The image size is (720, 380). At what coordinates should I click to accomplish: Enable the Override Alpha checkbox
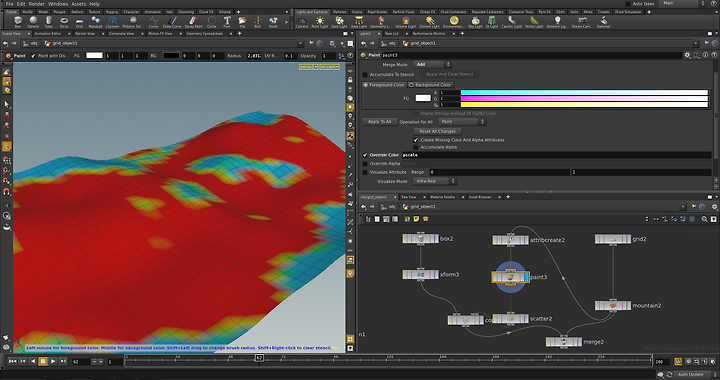pos(366,163)
